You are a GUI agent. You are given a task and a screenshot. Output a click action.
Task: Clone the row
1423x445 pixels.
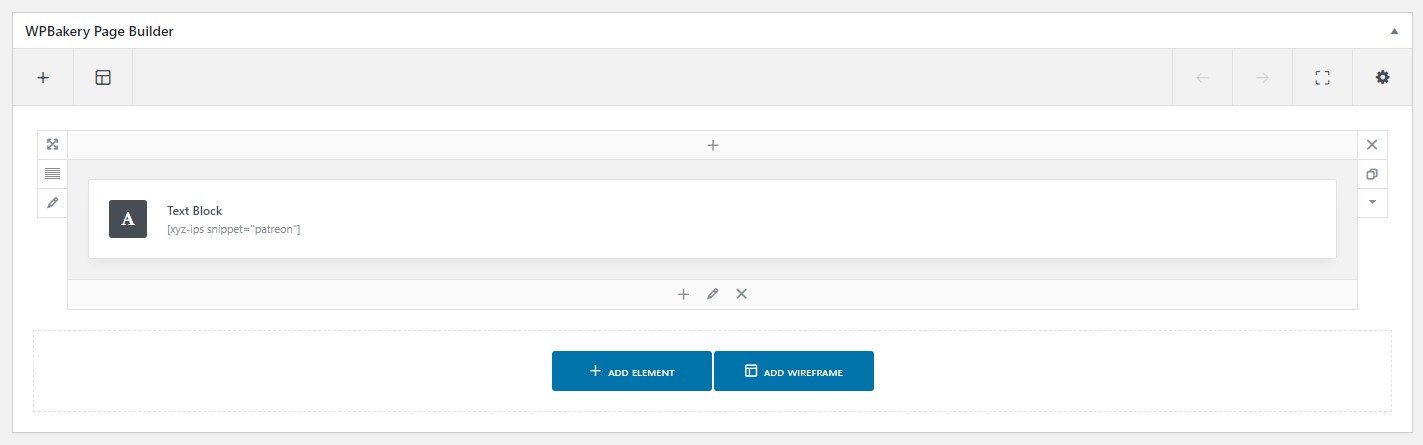(x=1372, y=173)
